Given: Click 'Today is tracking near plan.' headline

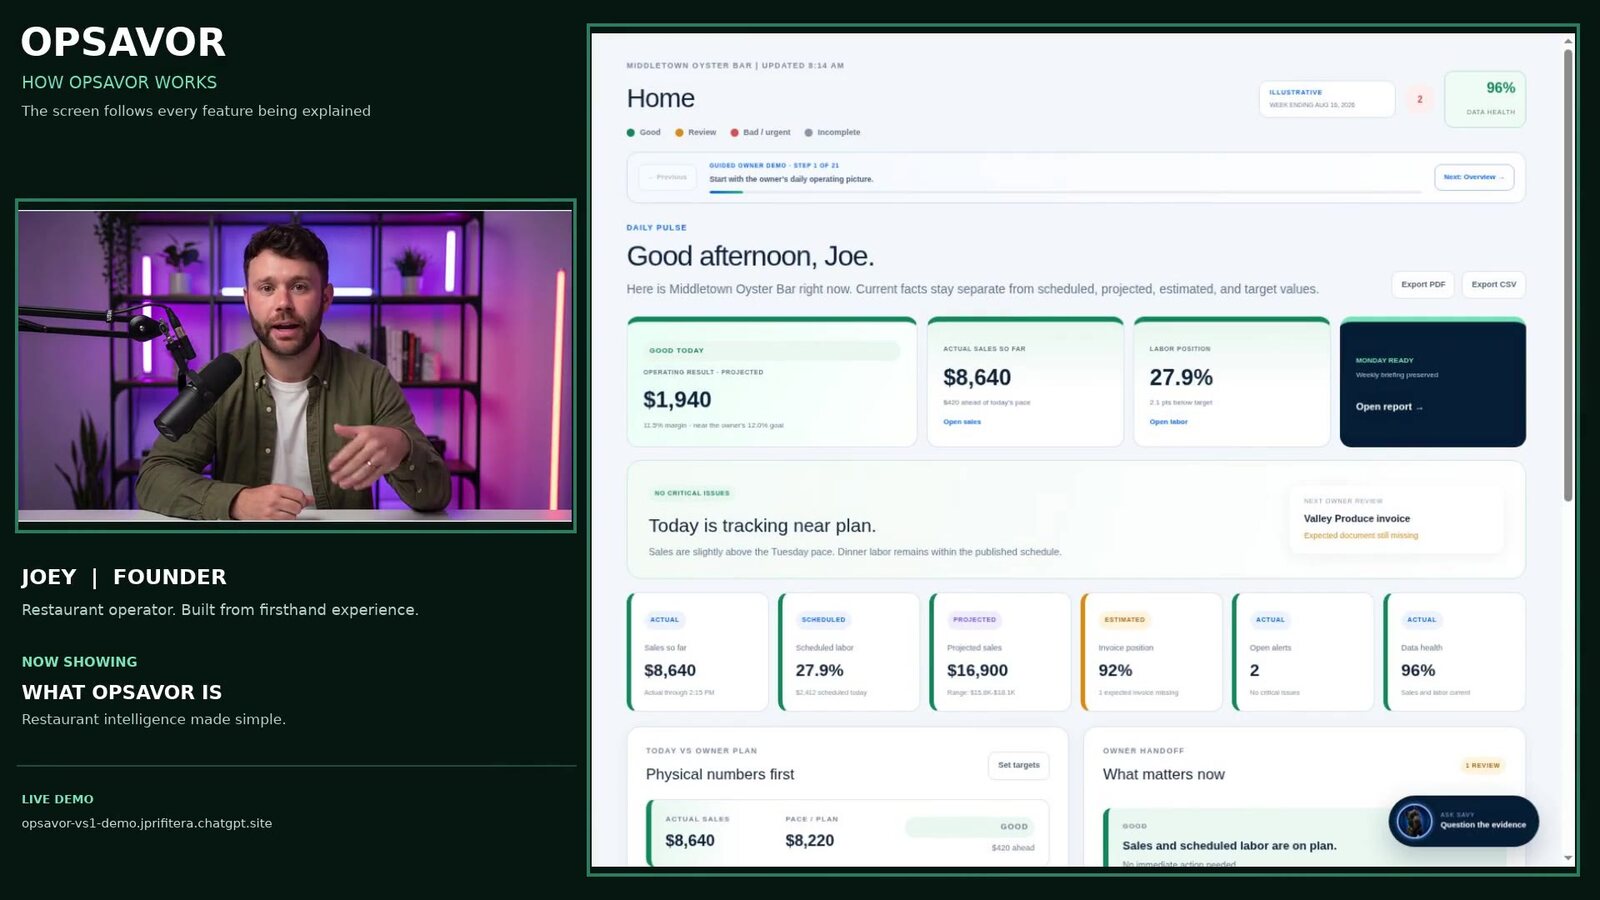Looking at the screenshot, I should click(762, 526).
